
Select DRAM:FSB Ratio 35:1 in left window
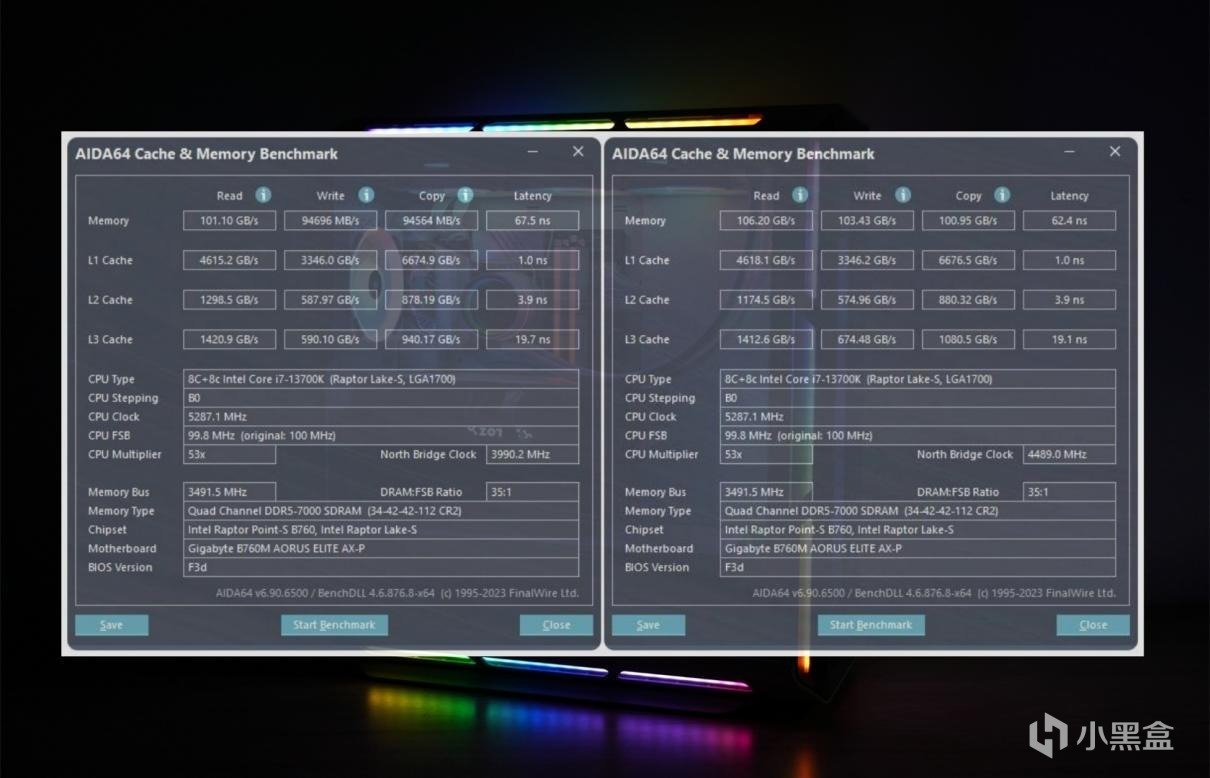click(532, 492)
